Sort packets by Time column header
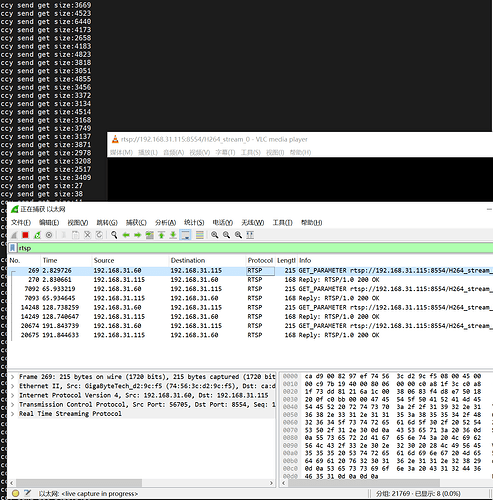The image size is (493, 500). pos(66,260)
